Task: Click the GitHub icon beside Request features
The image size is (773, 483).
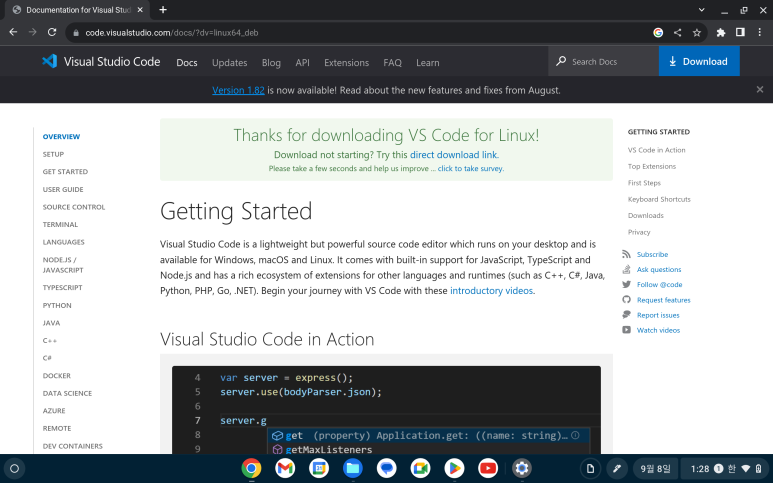Action: coord(627,300)
